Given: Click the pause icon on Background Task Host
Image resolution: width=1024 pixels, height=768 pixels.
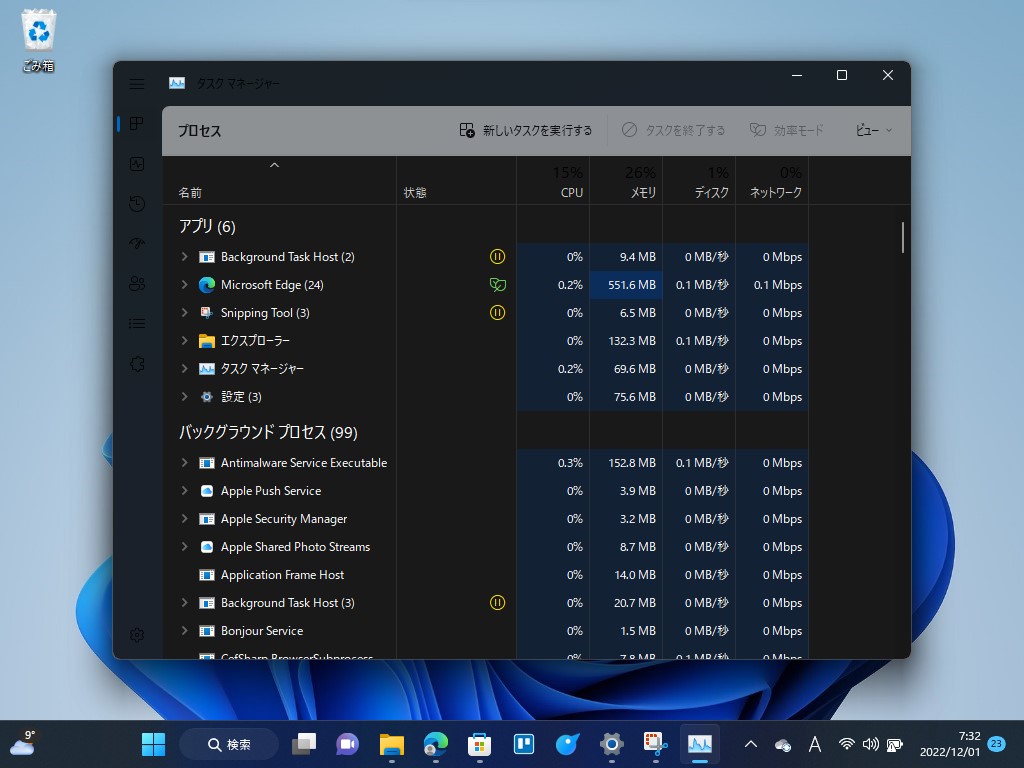Looking at the screenshot, I should [497, 256].
